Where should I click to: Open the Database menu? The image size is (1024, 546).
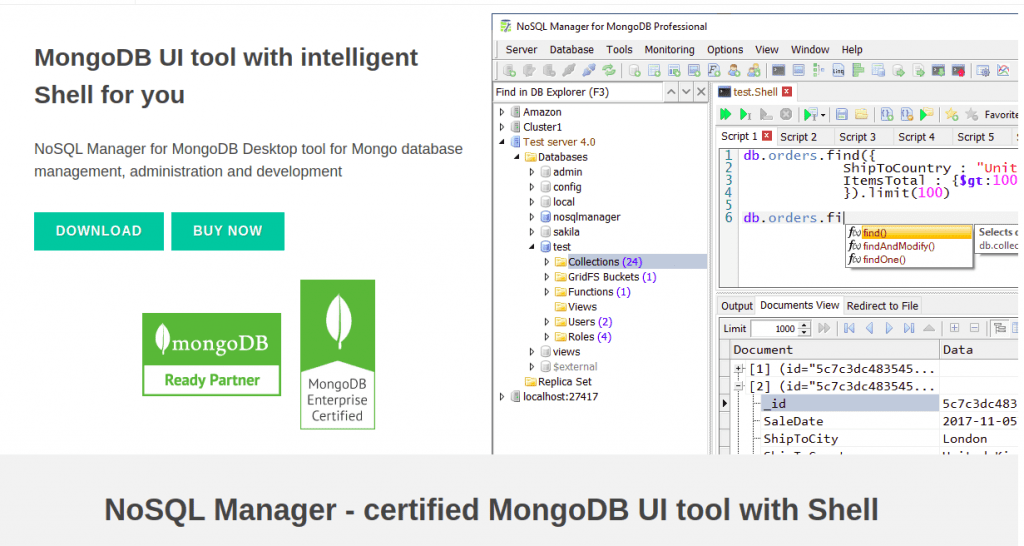[x=571, y=50]
